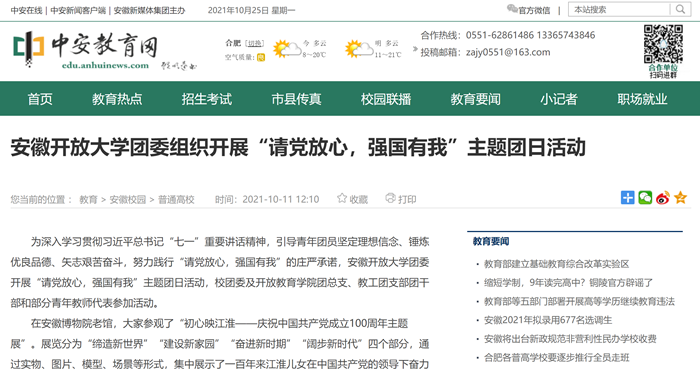
Task: Click the 教育要闻 sidebar heading
Action: pyautogui.click(x=491, y=241)
